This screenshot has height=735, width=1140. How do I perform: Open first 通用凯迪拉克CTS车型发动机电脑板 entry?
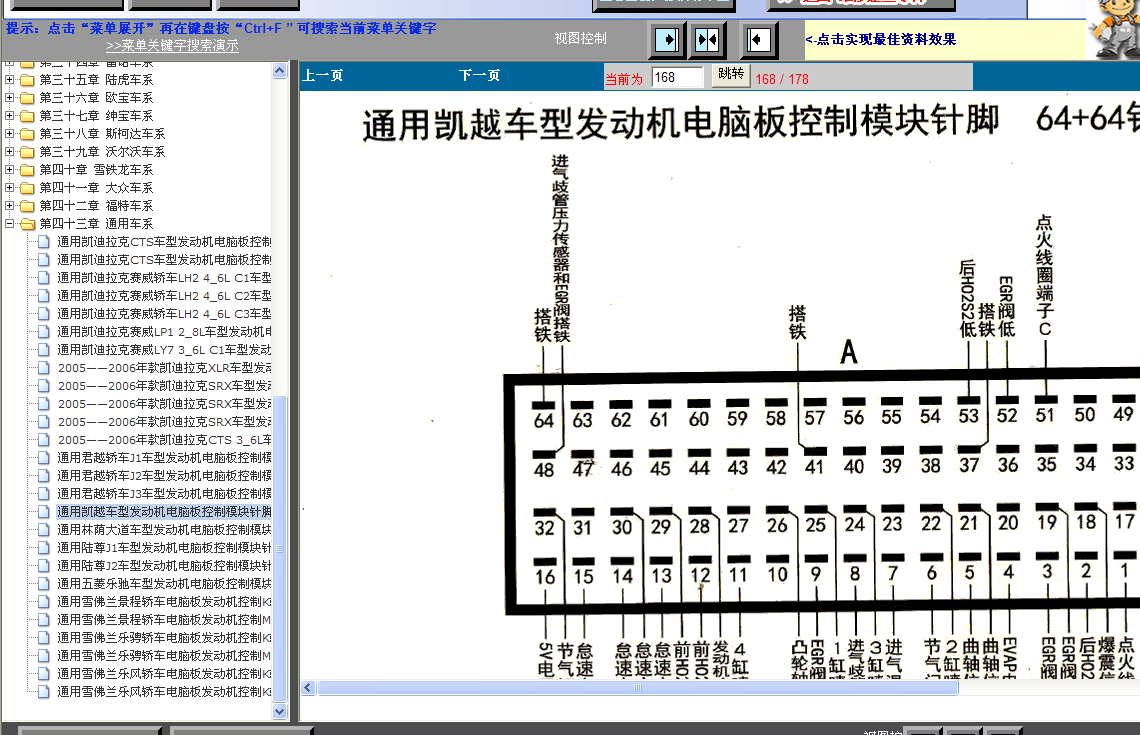164,241
